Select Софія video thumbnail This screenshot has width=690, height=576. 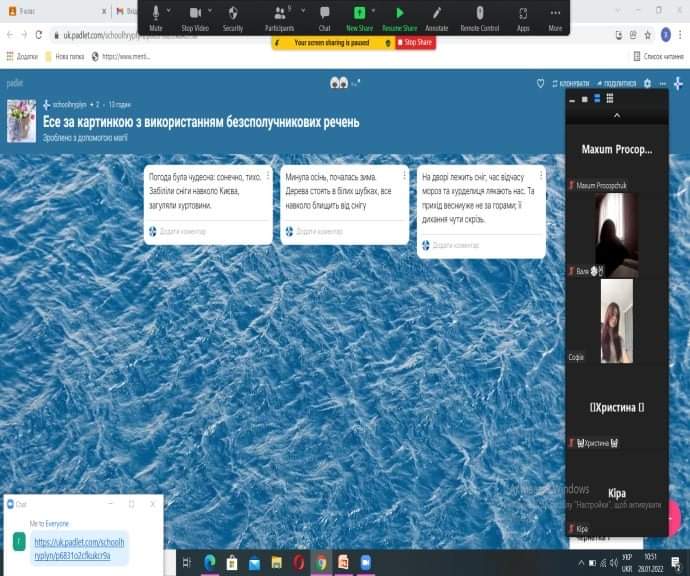tap(617, 321)
